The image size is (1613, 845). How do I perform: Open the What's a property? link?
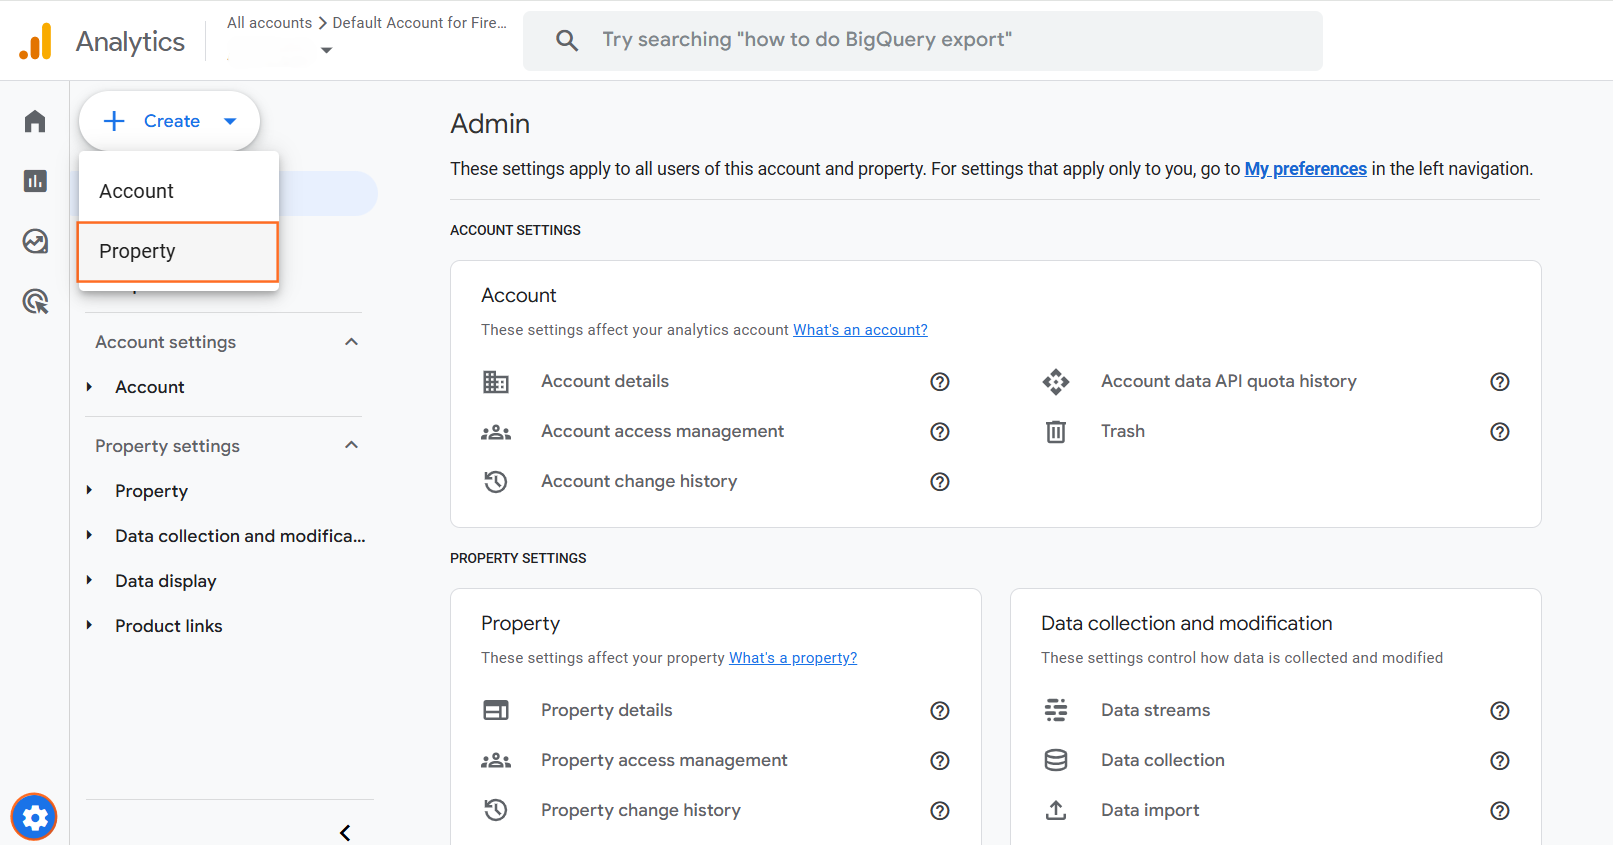[x=793, y=658]
